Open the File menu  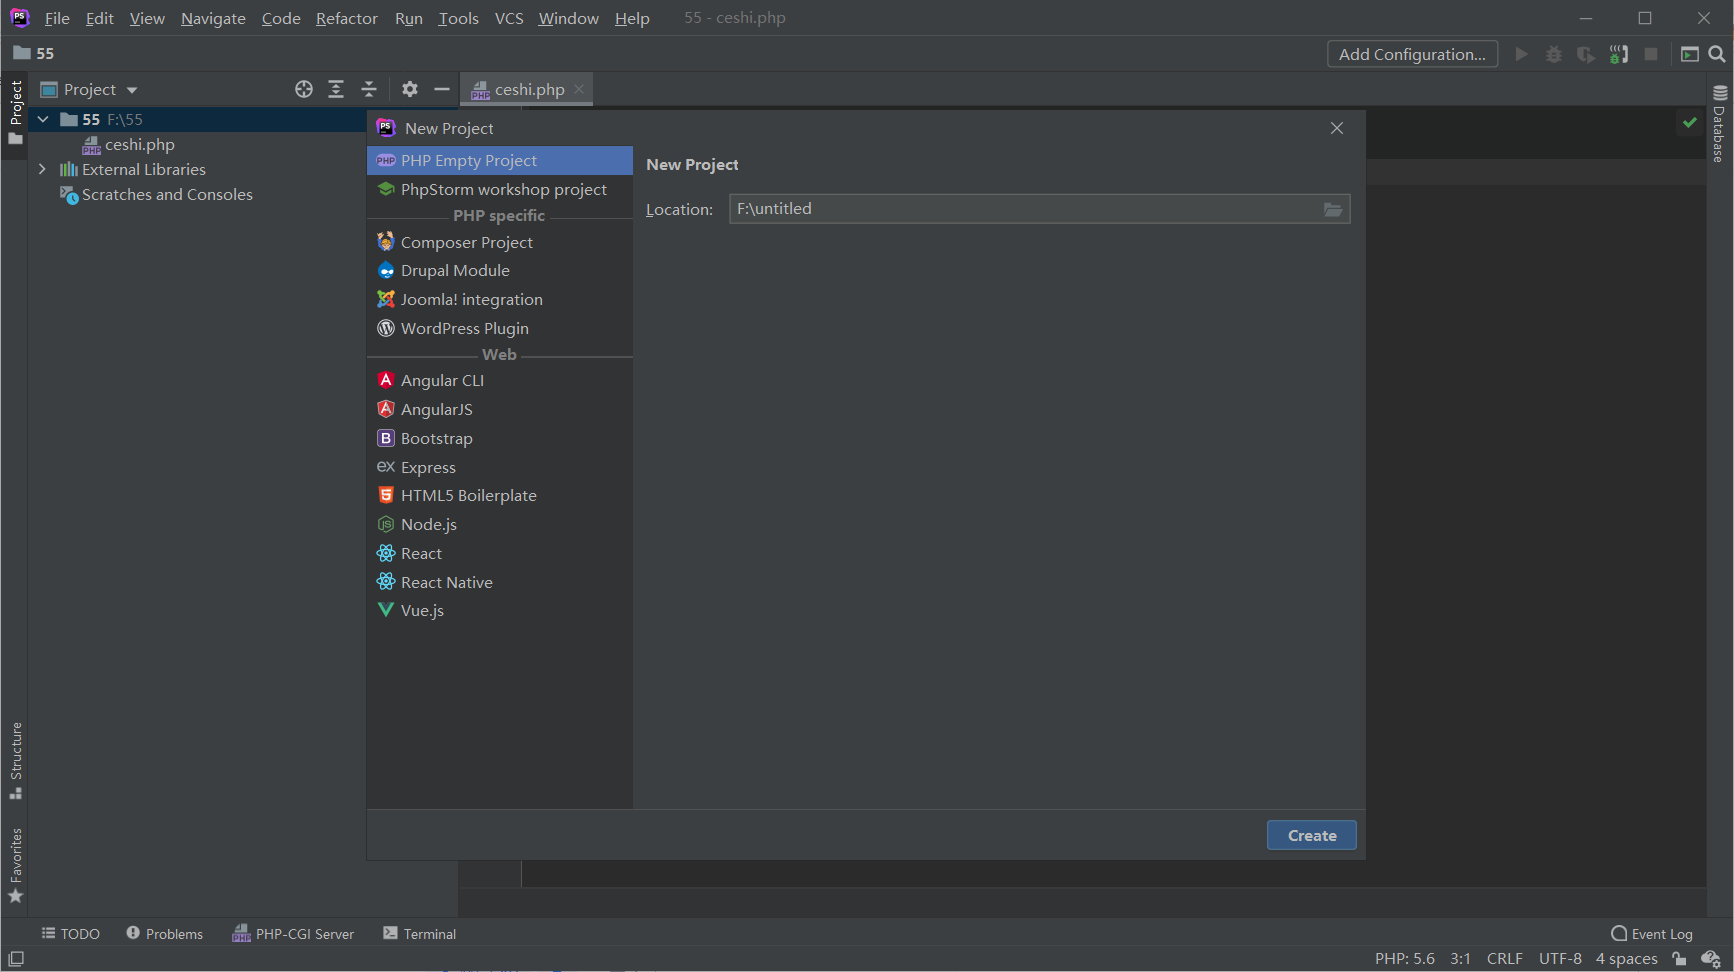tap(57, 18)
